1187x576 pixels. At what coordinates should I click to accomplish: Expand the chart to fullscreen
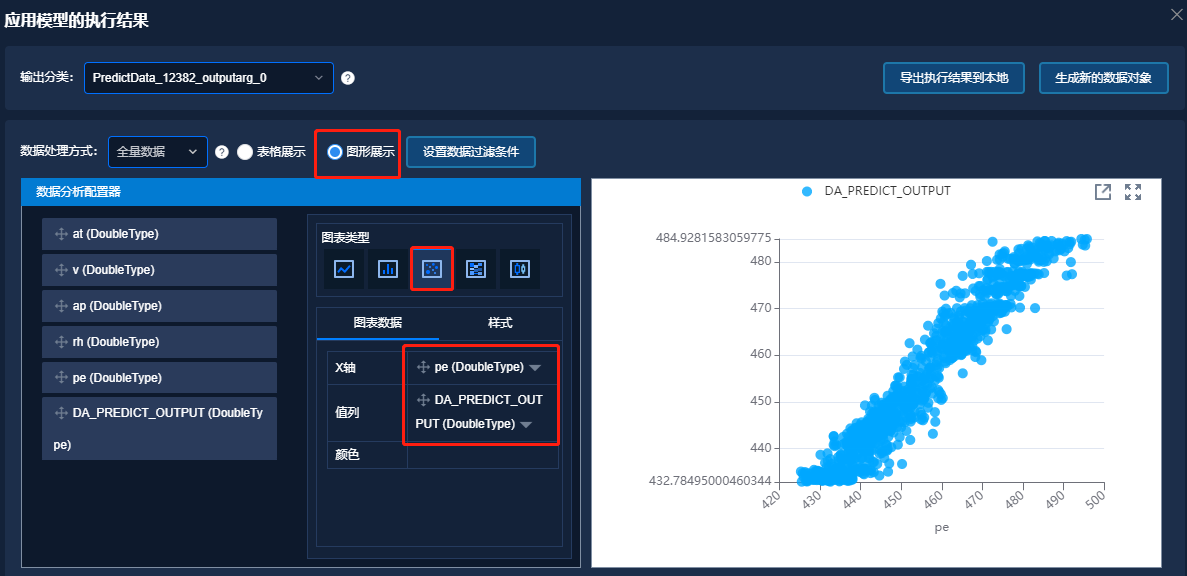coord(1133,192)
